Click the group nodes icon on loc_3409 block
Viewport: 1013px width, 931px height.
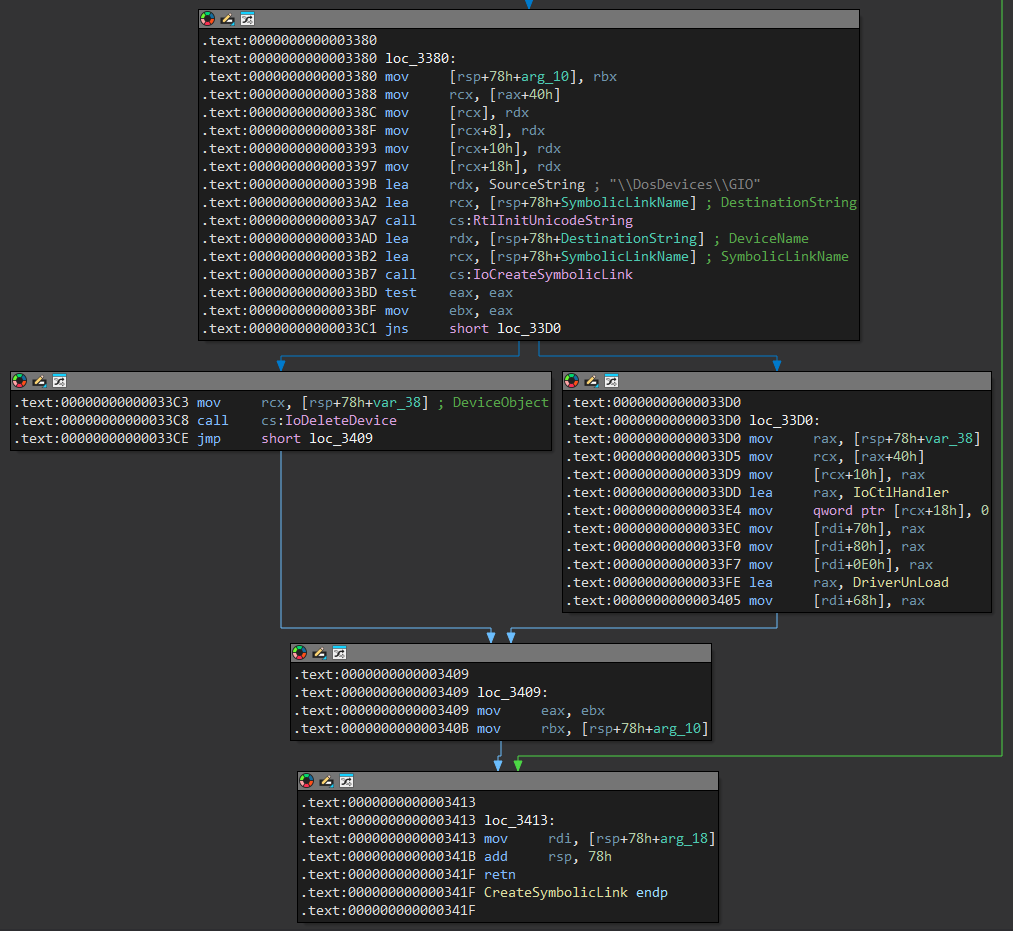point(339,653)
